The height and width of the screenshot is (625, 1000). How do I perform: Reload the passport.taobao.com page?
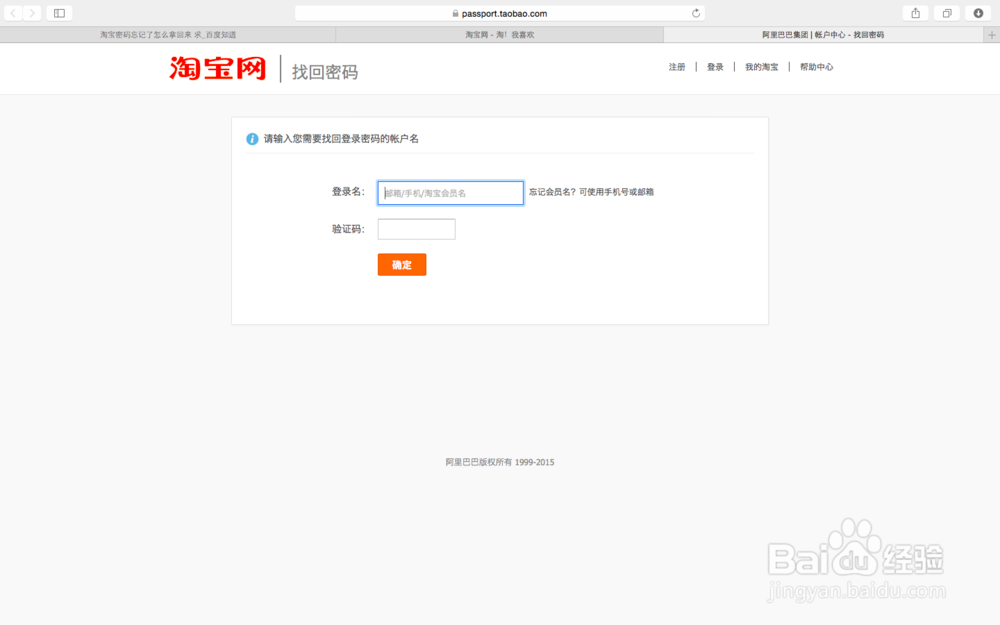697,13
